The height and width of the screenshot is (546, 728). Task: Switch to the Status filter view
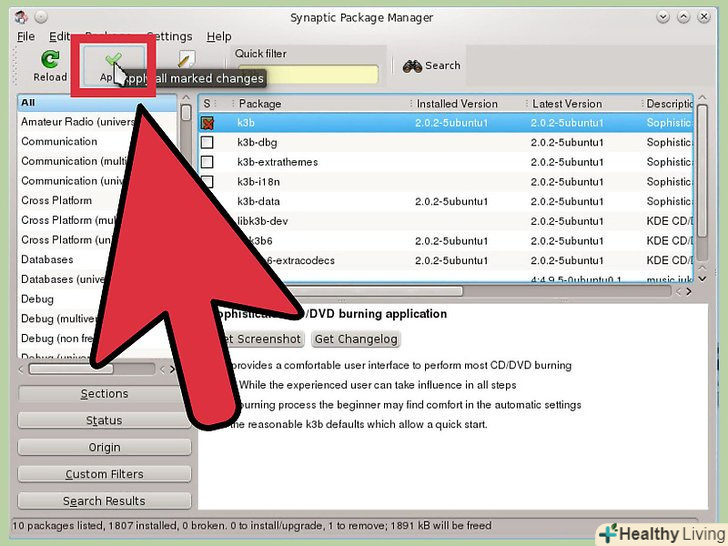click(104, 420)
